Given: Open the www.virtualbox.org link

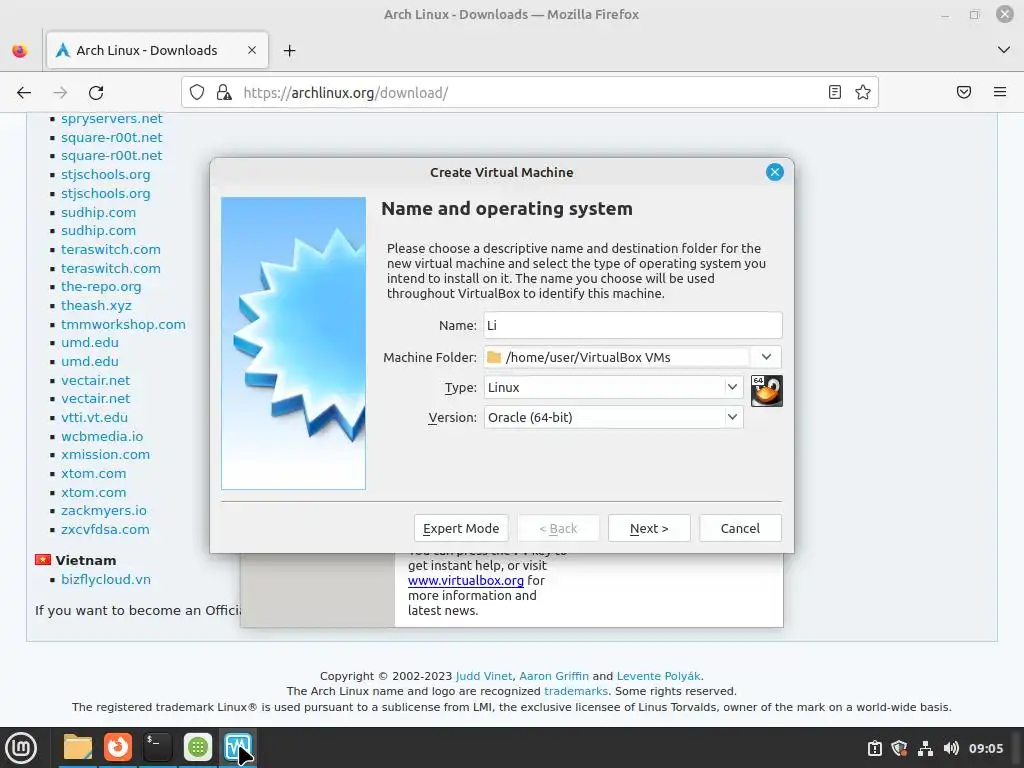Looking at the screenshot, I should [x=466, y=581].
